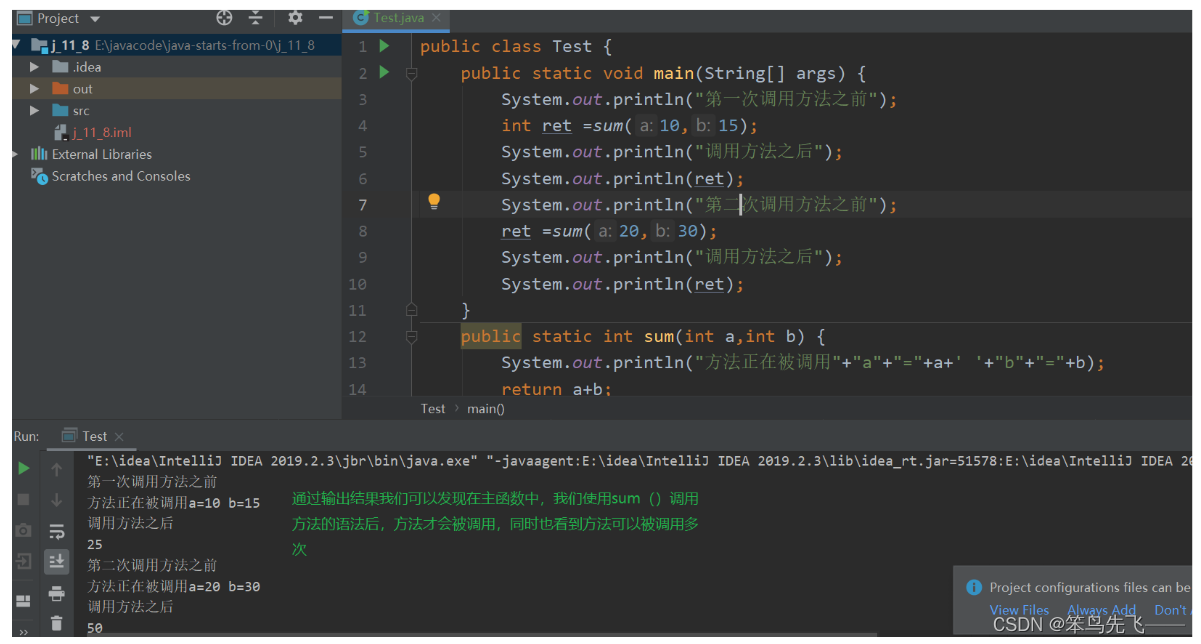Viewport: 1201px width, 644px height.
Task: Click the blue src folder icon
Action: click(x=60, y=111)
